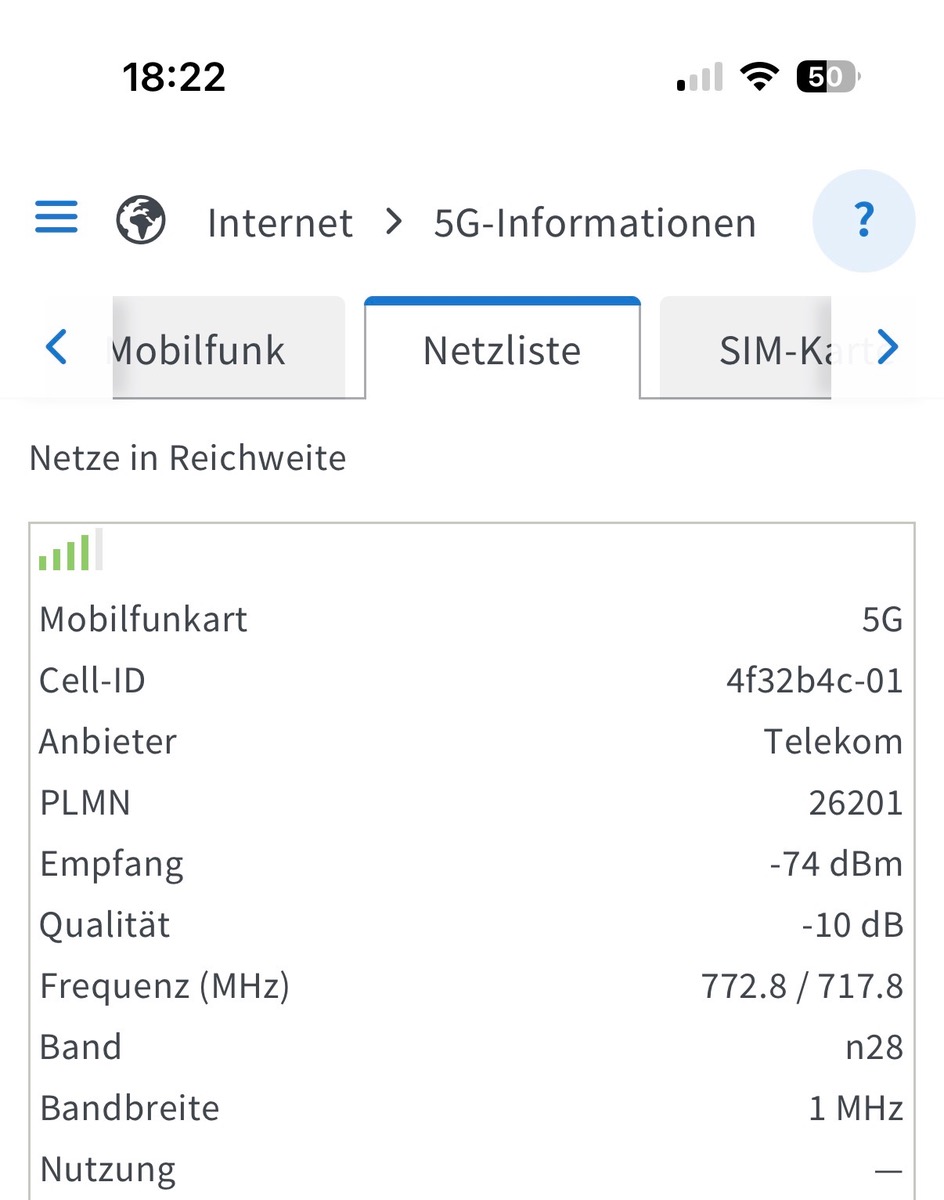The image size is (944, 1200).
Task: Select the Cell-ID value 4f32b4c-01
Action: click(x=814, y=681)
